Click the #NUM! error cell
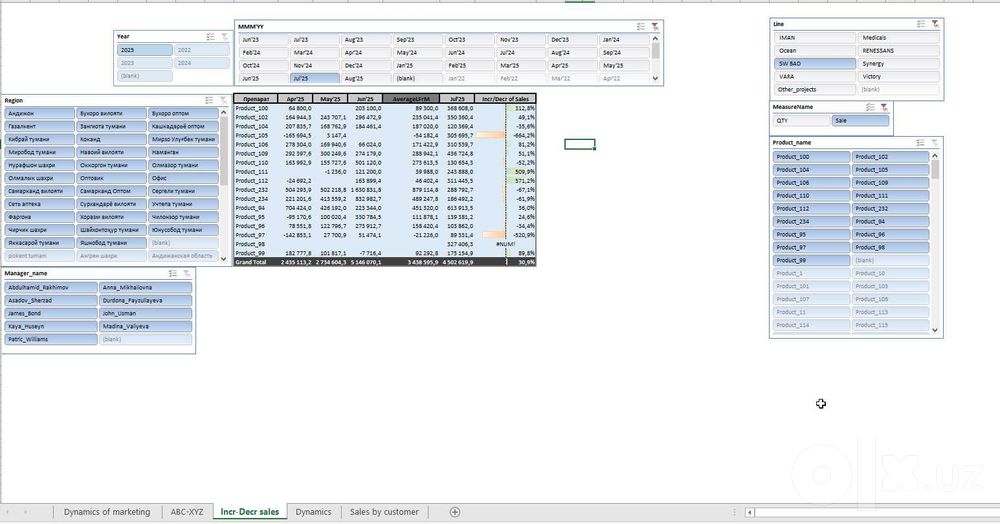 tap(505, 244)
